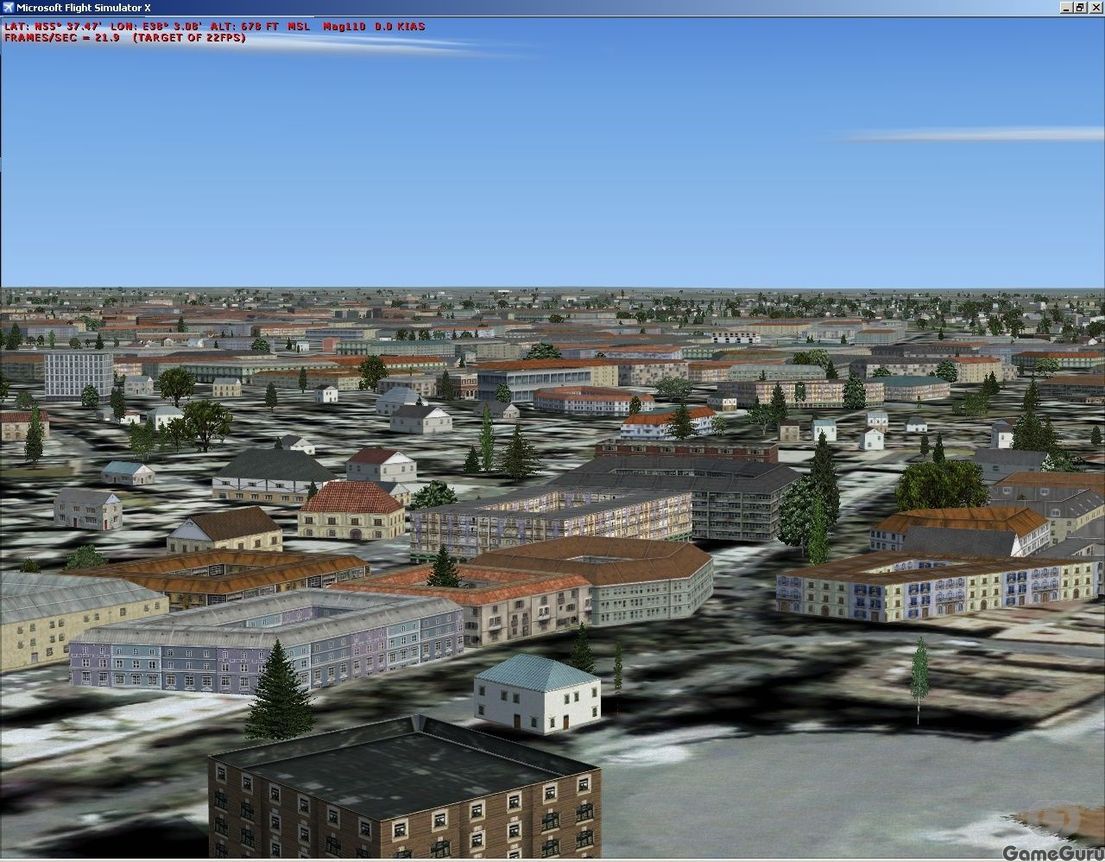Click the "Mag110" heading readout
Viewport: 1105px width, 862px height.
point(345,27)
